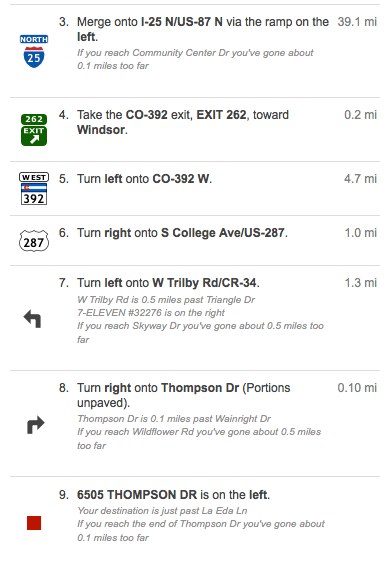Click the 39.1 mi distance label
Screen dimensions: 389x572
[357, 22]
